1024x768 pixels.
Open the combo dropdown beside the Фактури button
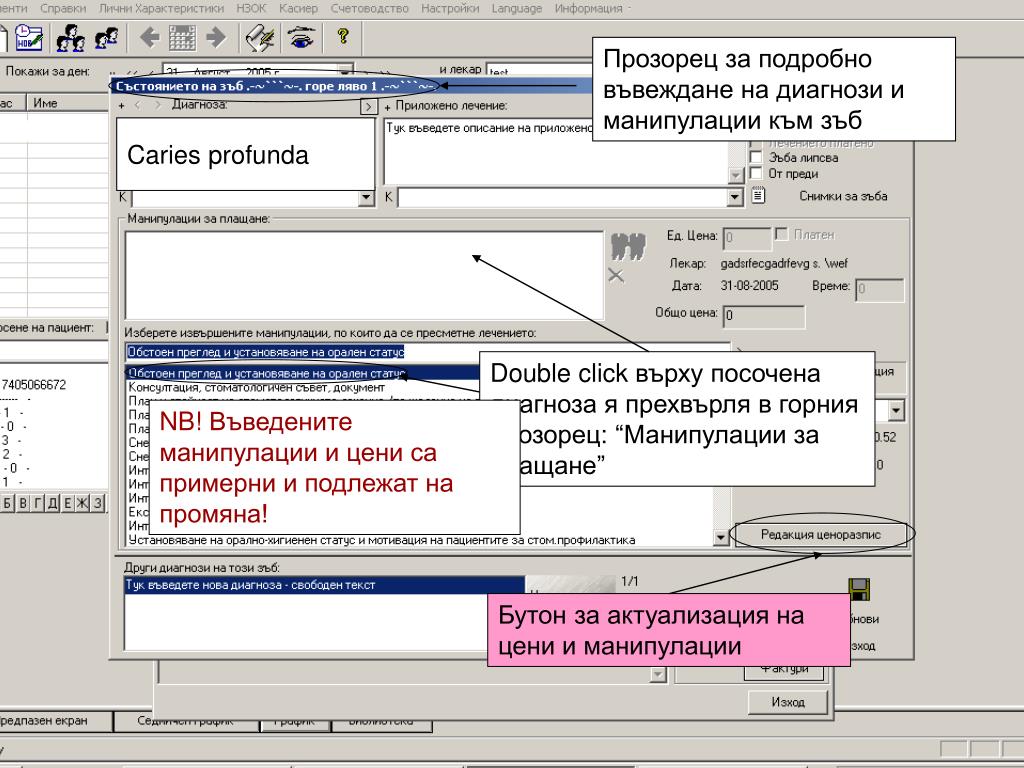click(x=658, y=675)
